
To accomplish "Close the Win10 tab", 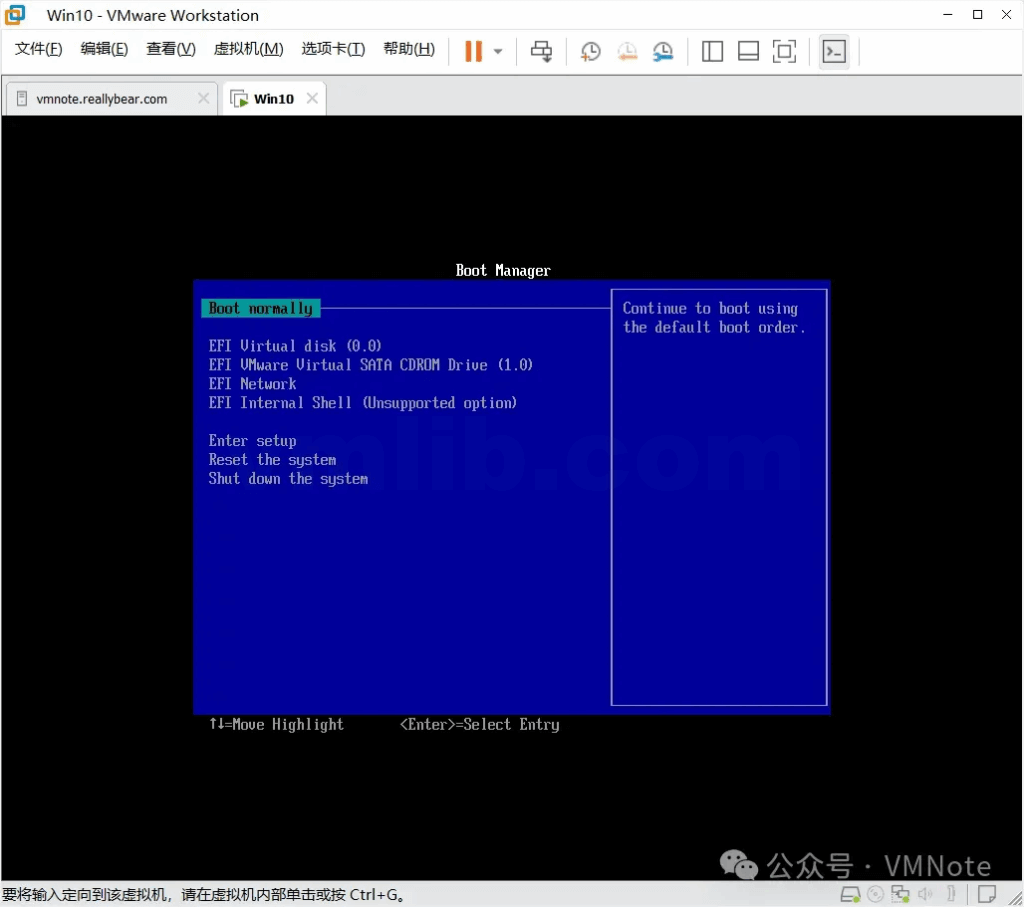I will [x=312, y=98].
